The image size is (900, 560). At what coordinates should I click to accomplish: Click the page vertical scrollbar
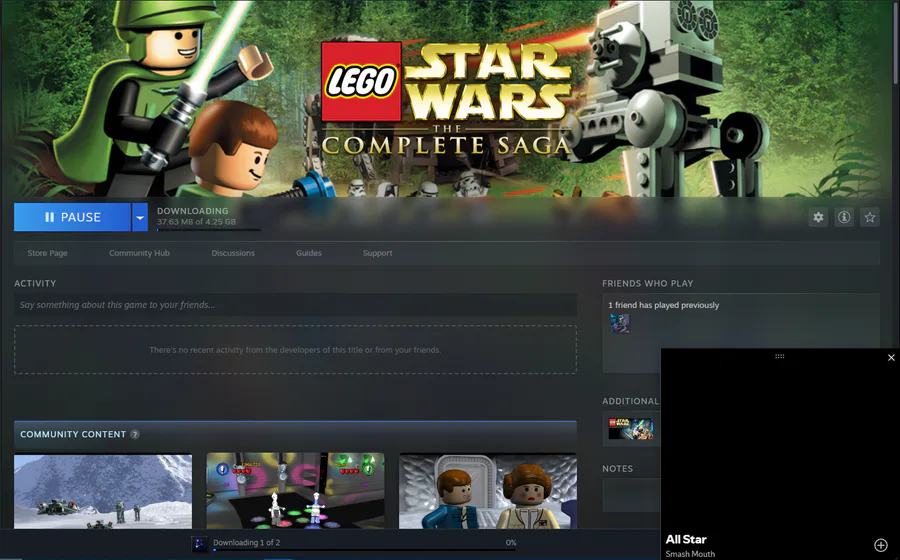(x=897, y=43)
